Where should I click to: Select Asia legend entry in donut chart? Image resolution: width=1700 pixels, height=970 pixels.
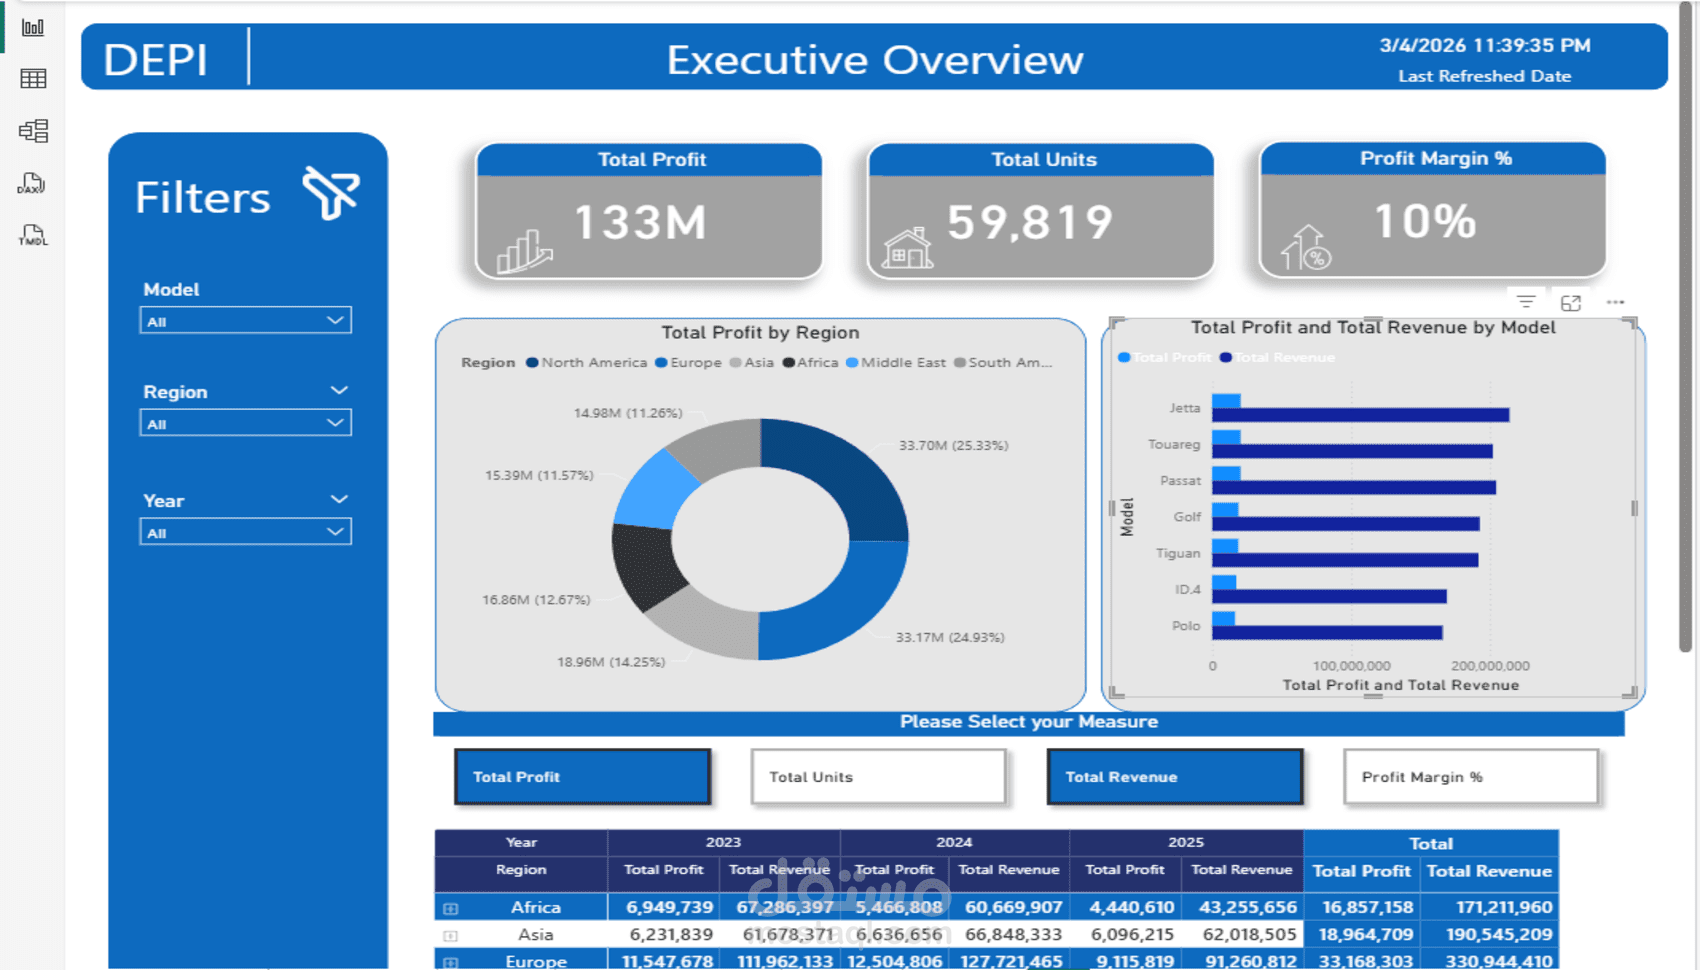point(752,363)
